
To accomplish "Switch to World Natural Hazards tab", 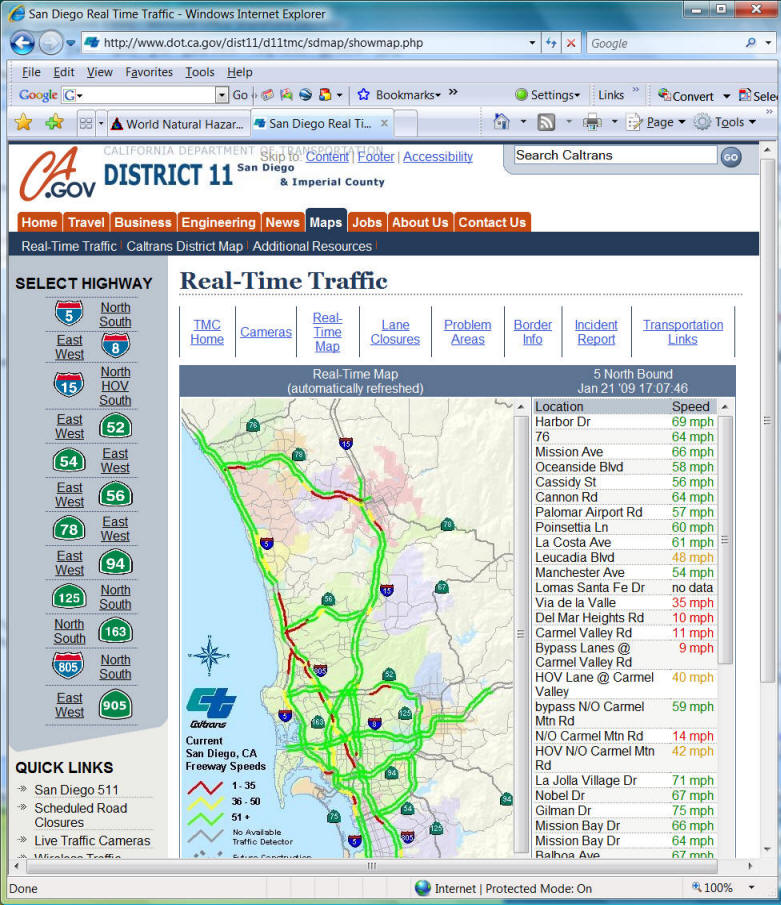I will [x=178, y=124].
